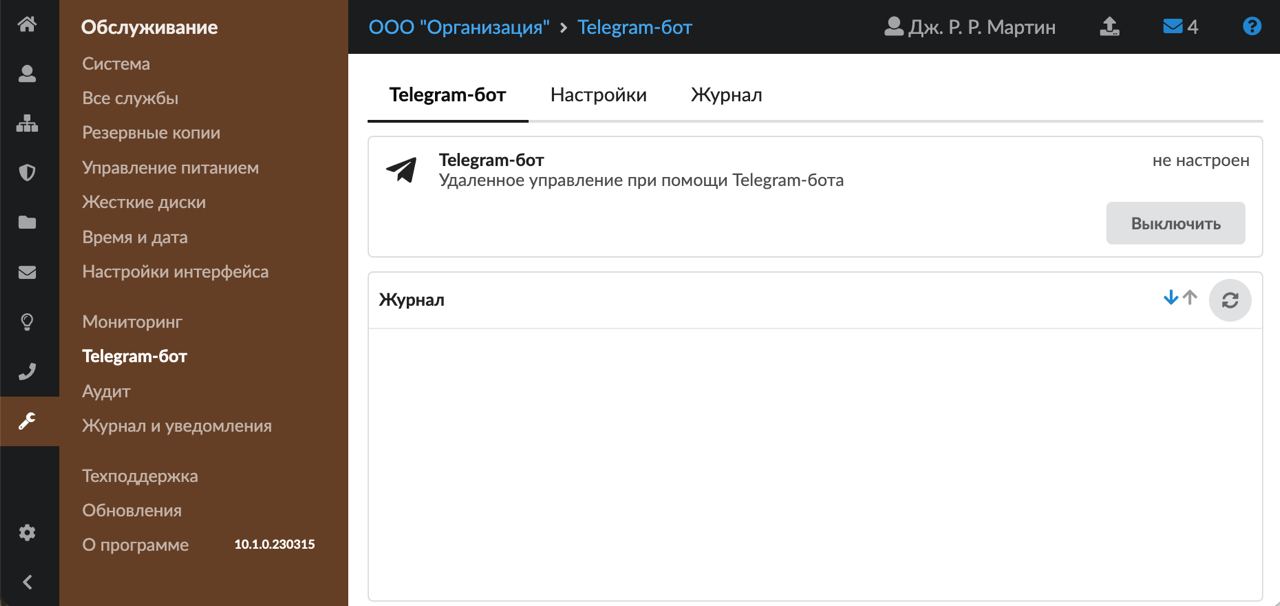Open the gear settings icon

click(27, 533)
